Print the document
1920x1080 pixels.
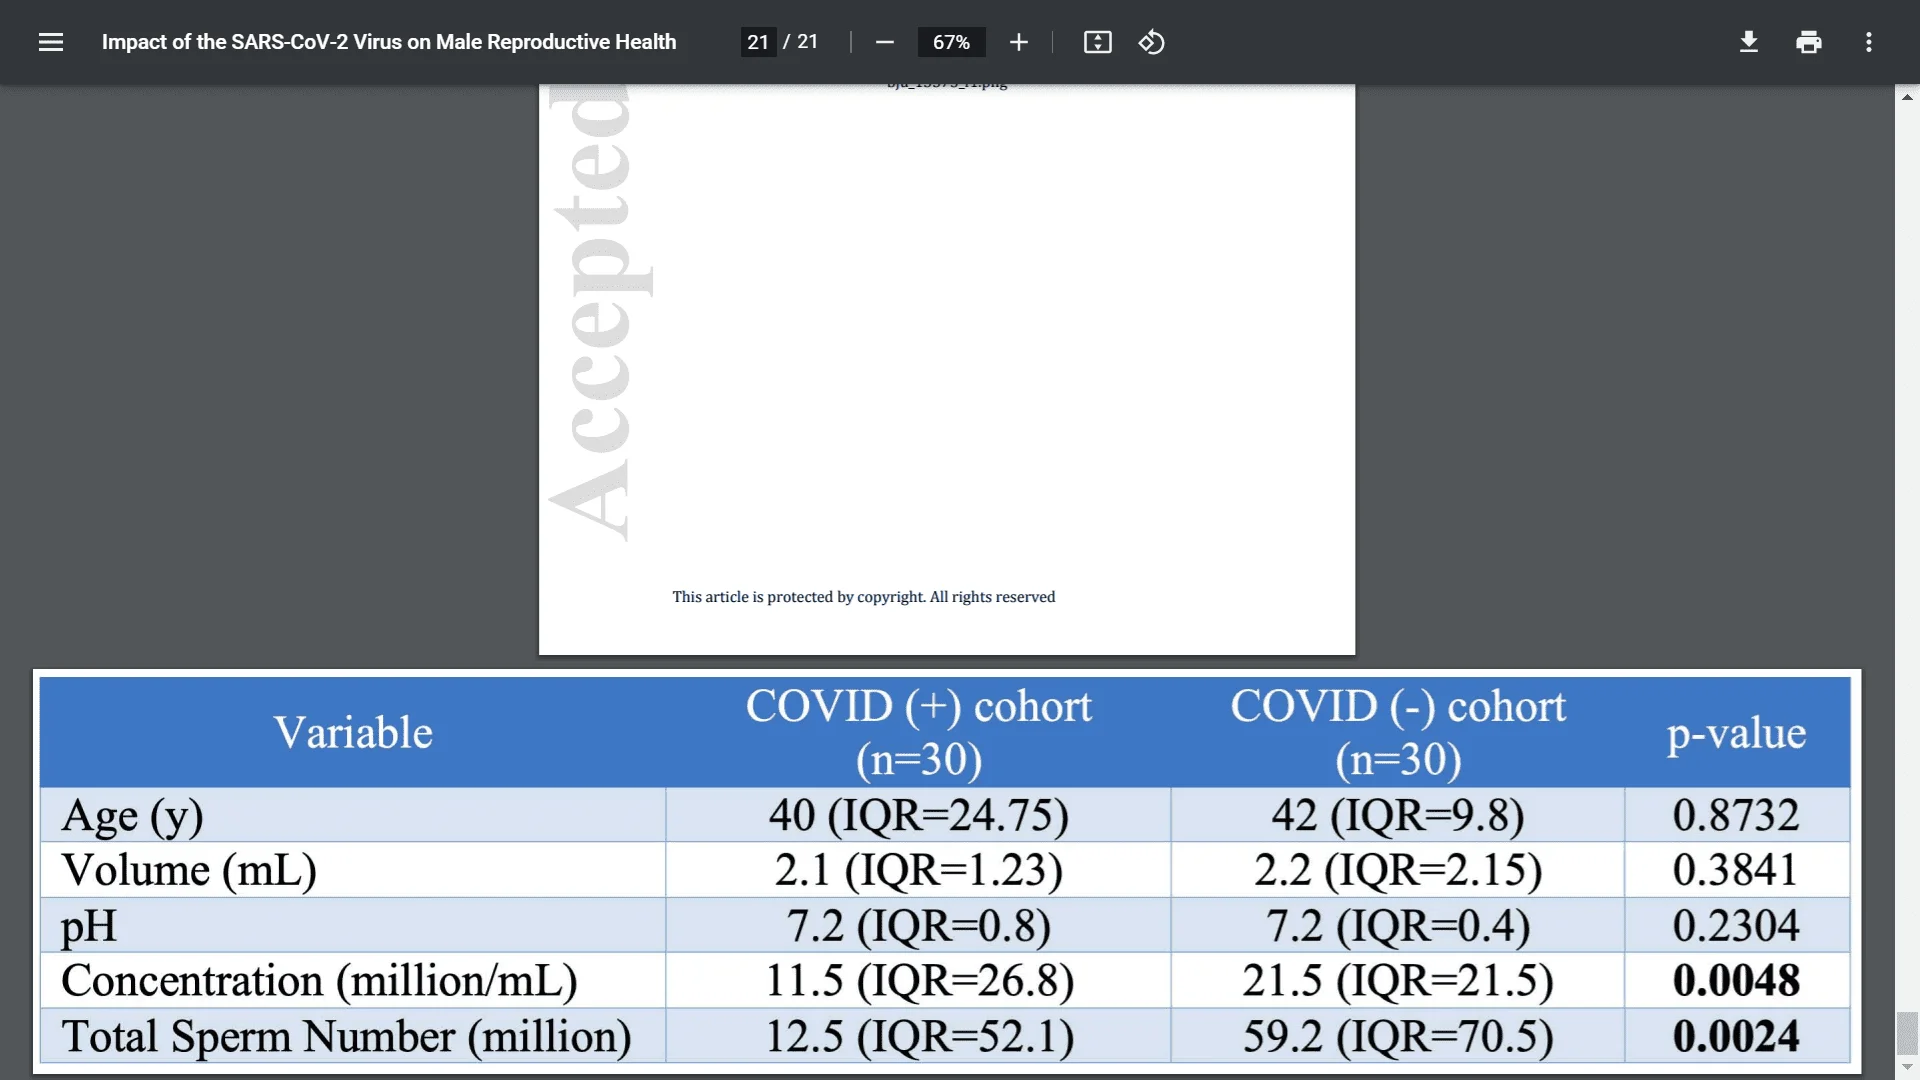pyautogui.click(x=1808, y=42)
